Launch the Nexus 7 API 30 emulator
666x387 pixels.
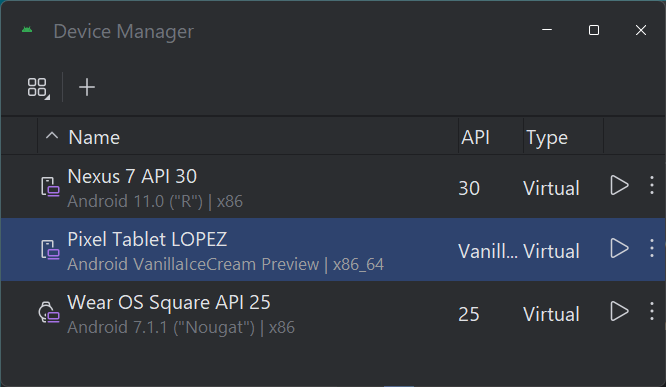pyautogui.click(x=619, y=186)
